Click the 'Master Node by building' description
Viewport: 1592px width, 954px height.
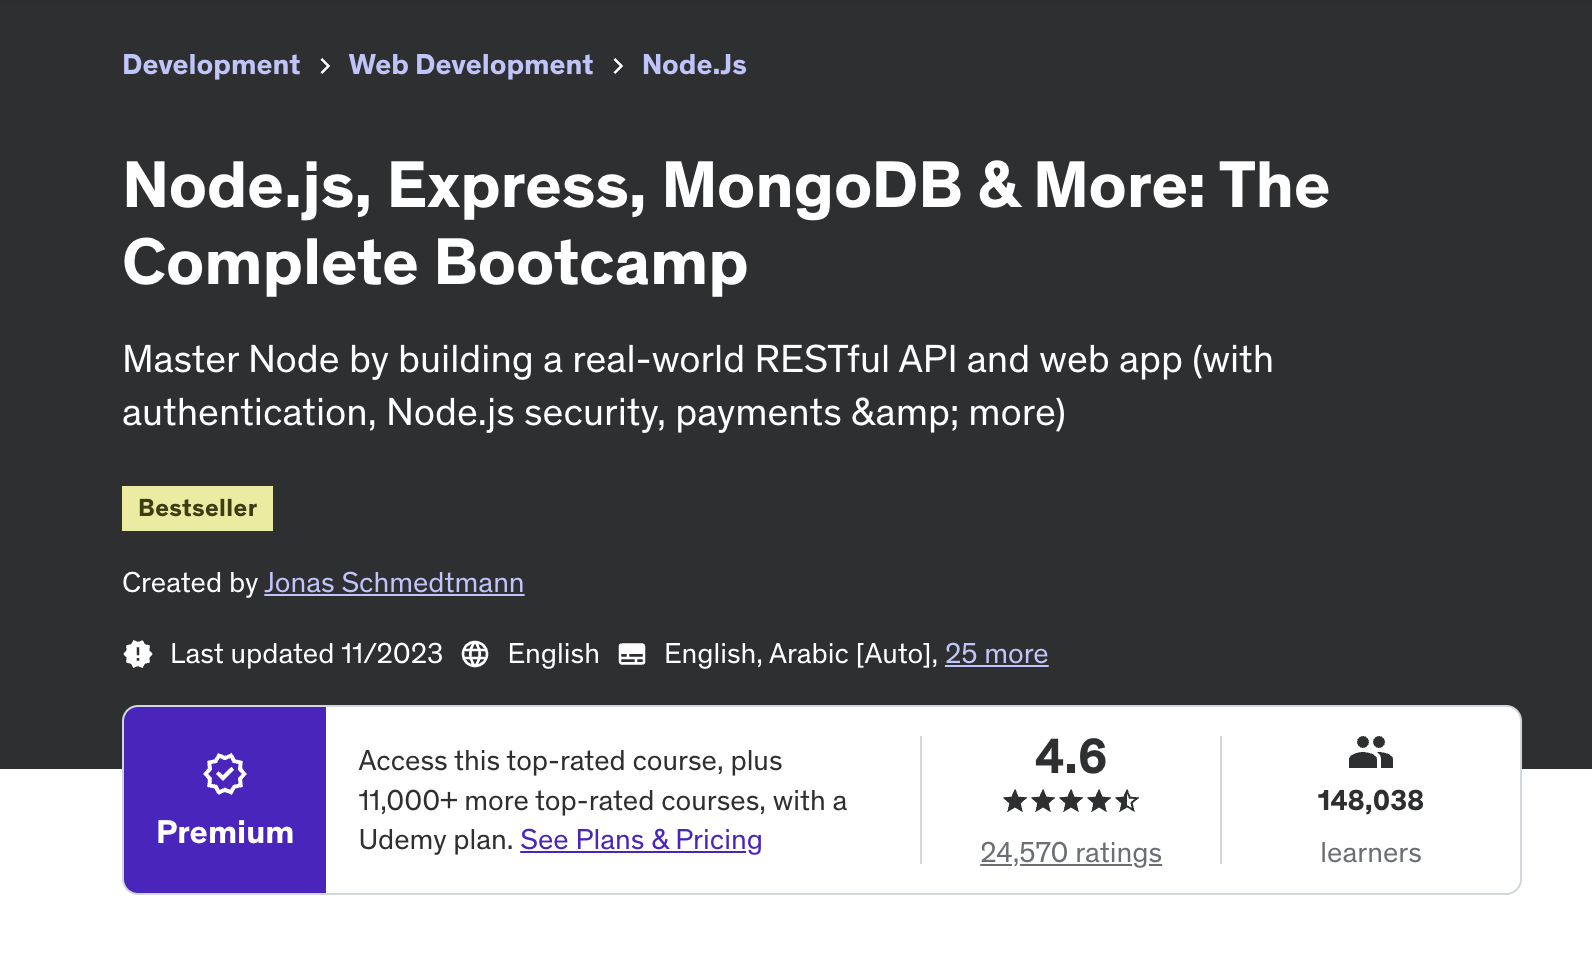[x=698, y=386]
